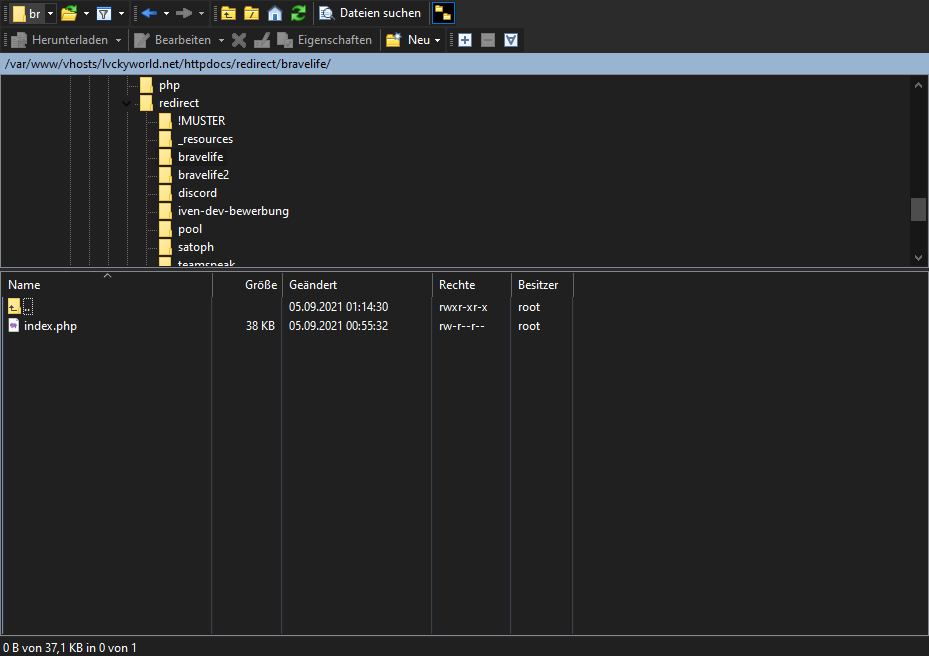The width and height of the screenshot is (929, 656).
Task: Select the index.php file
Action: [x=50, y=326]
